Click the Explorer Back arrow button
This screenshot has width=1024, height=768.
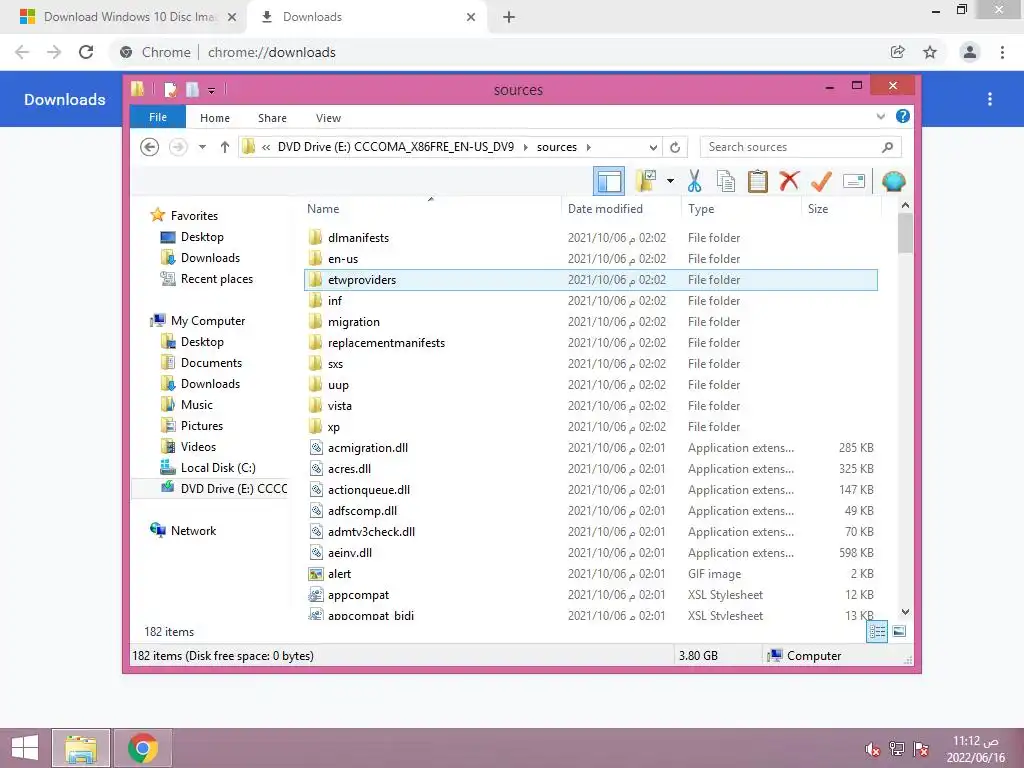150,147
